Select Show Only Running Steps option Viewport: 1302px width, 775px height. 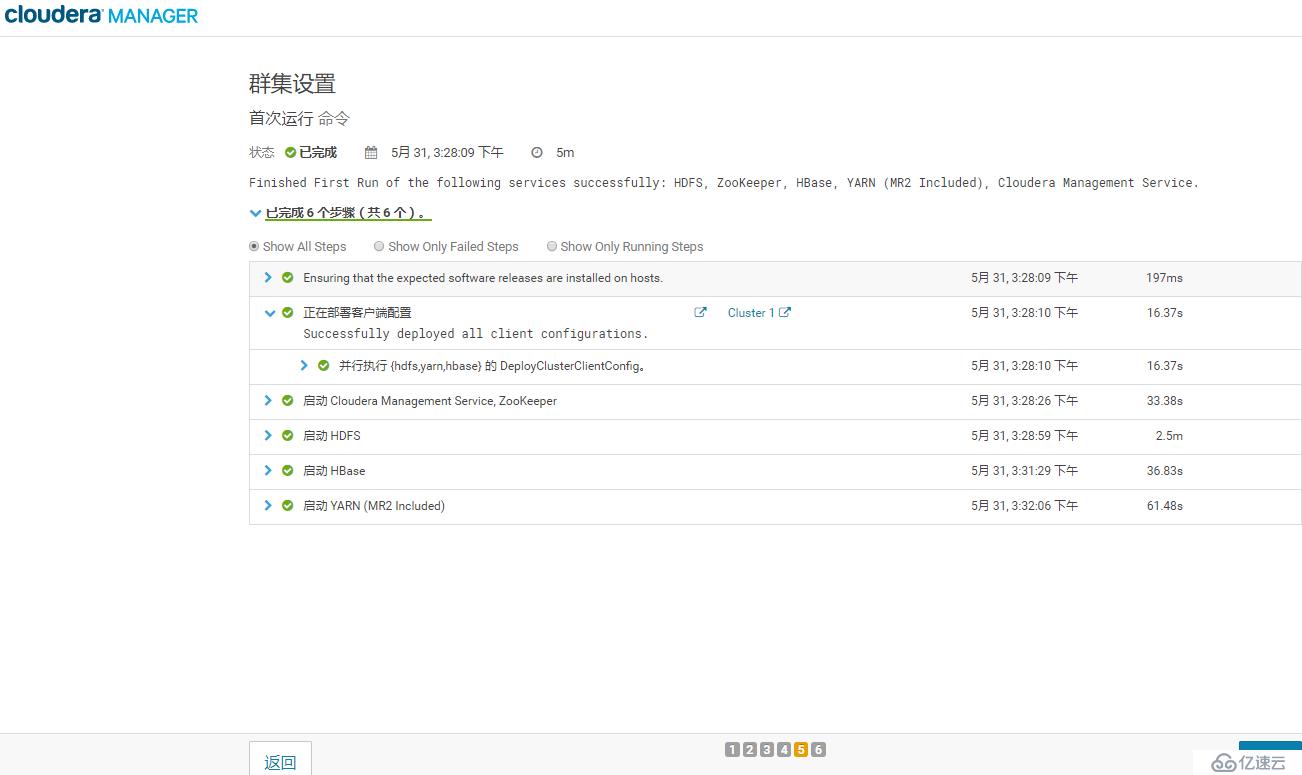[x=552, y=246]
